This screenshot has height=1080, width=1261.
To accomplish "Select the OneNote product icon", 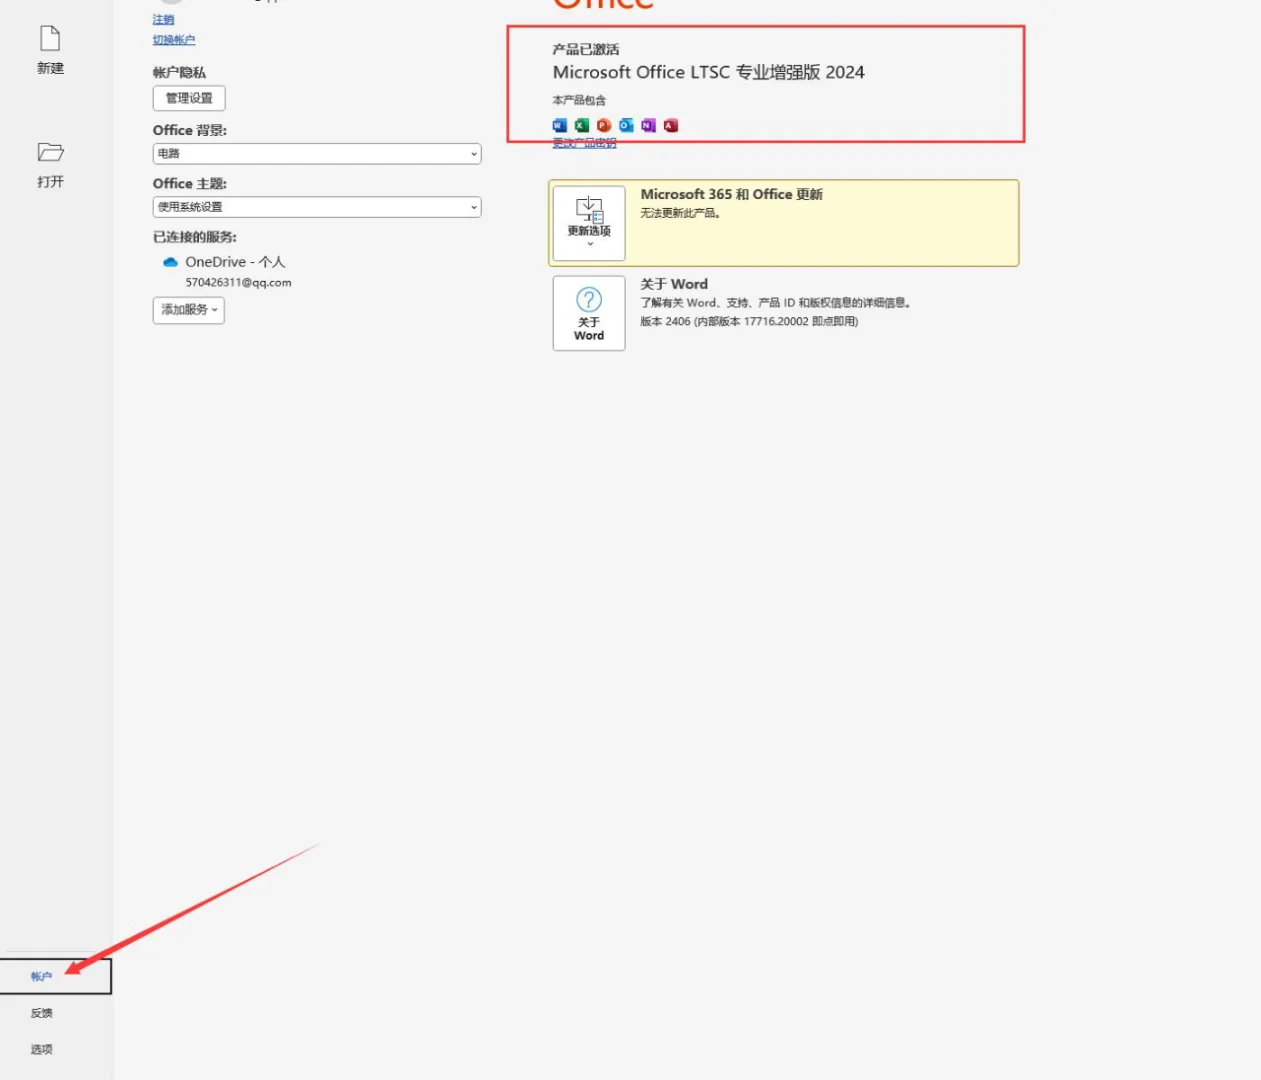I will click(x=647, y=125).
